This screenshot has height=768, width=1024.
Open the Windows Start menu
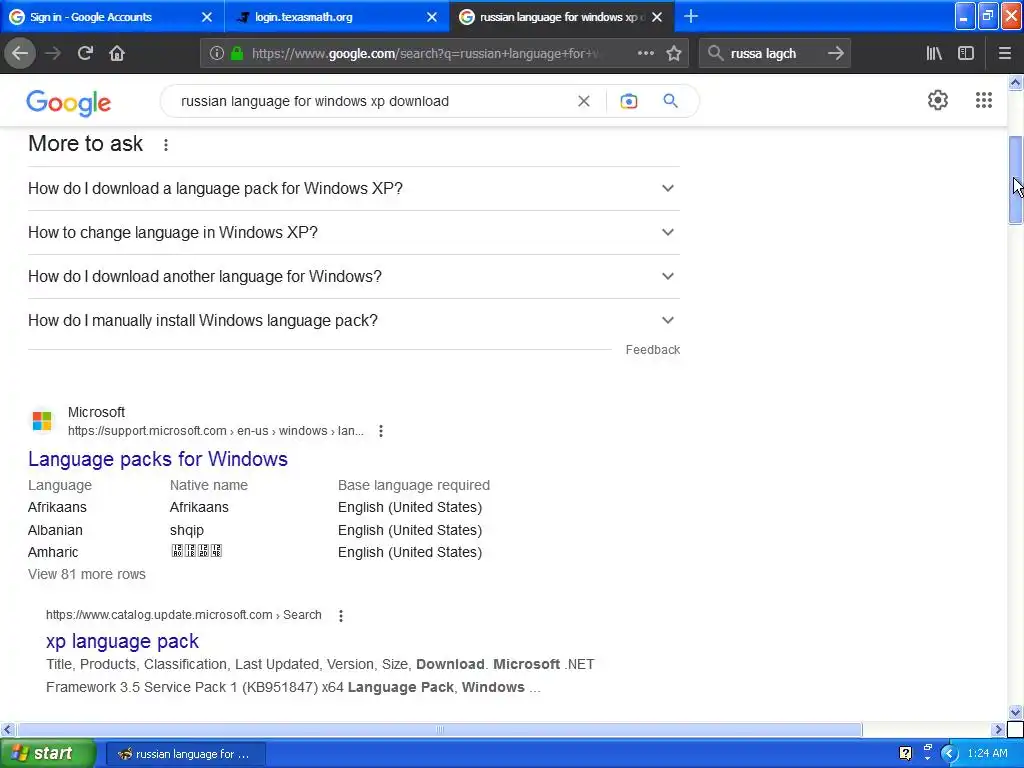[47, 754]
